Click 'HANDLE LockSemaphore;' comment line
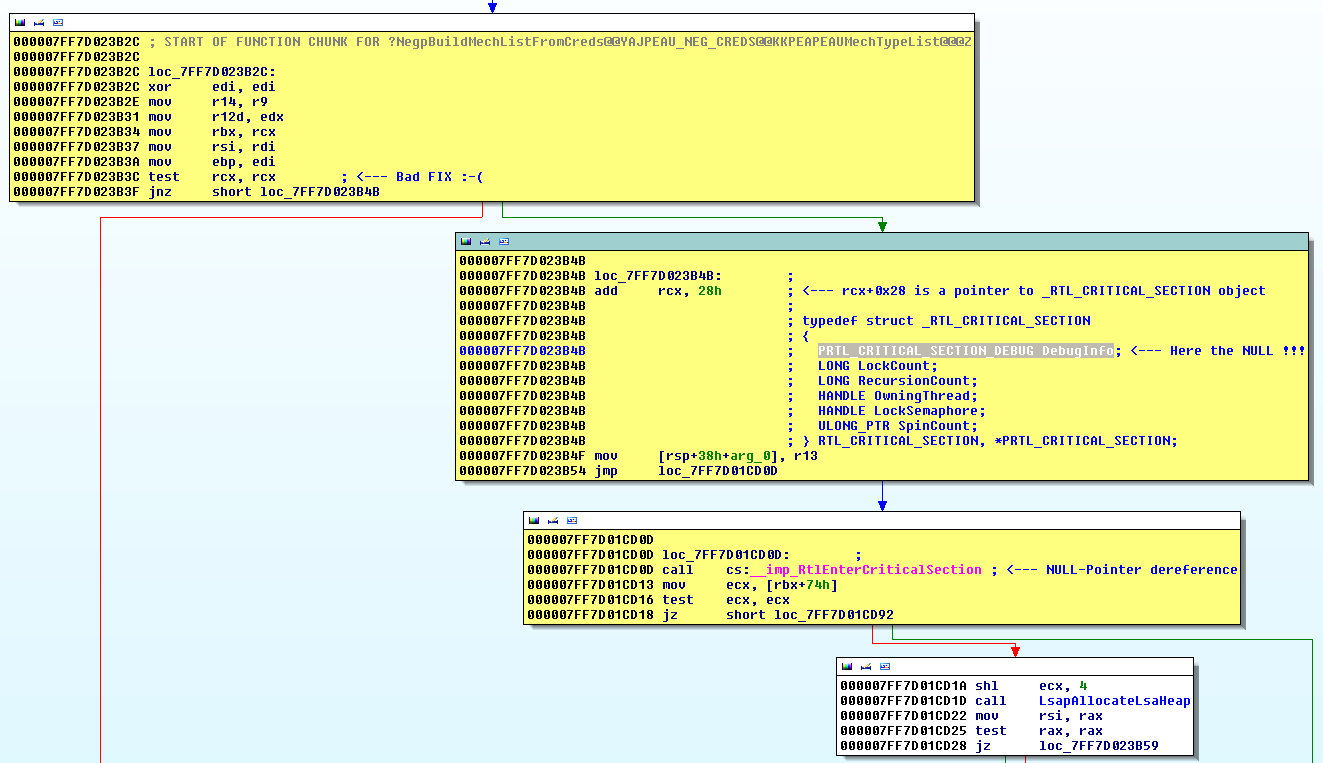The height and width of the screenshot is (763, 1323). (902, 411)
